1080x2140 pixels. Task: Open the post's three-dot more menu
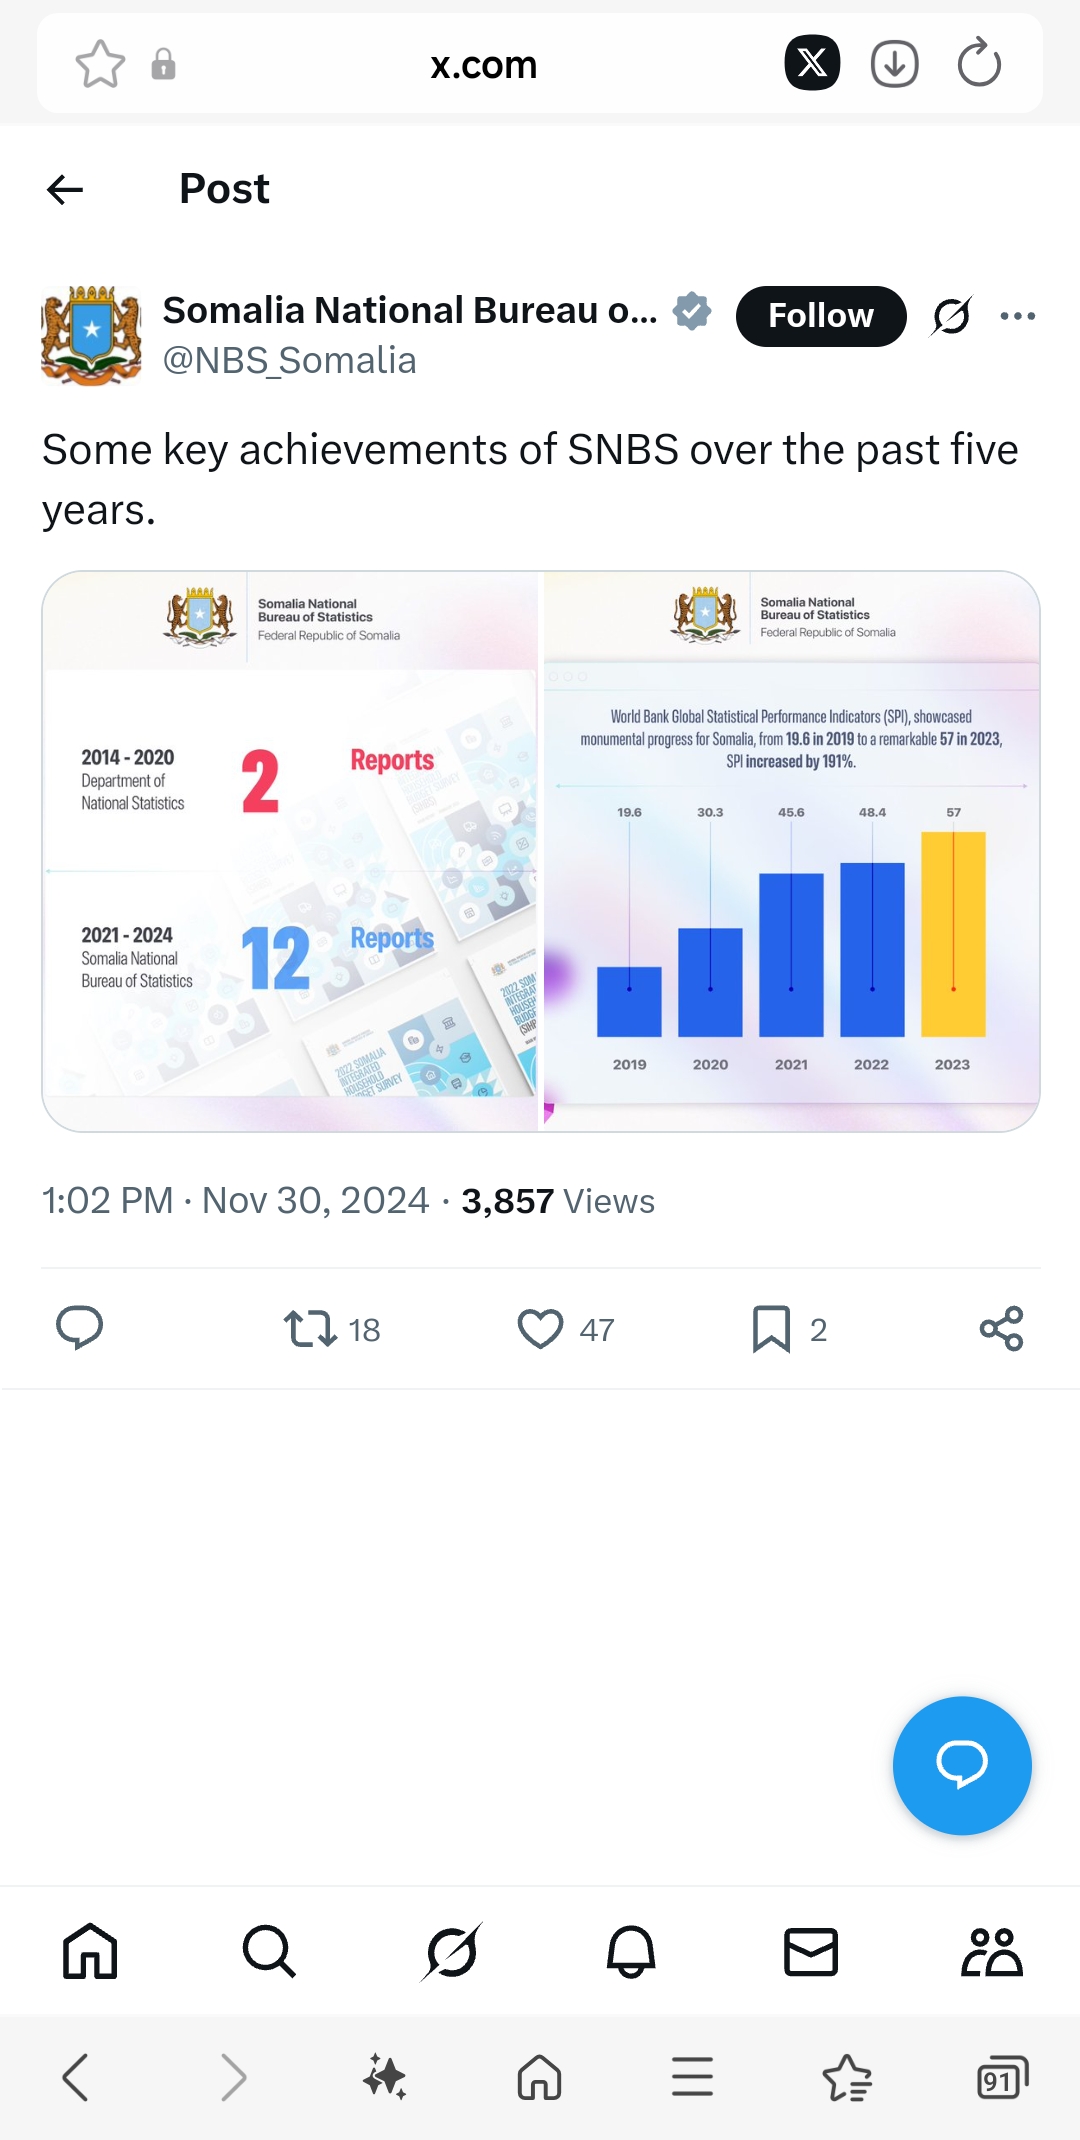1018,316
